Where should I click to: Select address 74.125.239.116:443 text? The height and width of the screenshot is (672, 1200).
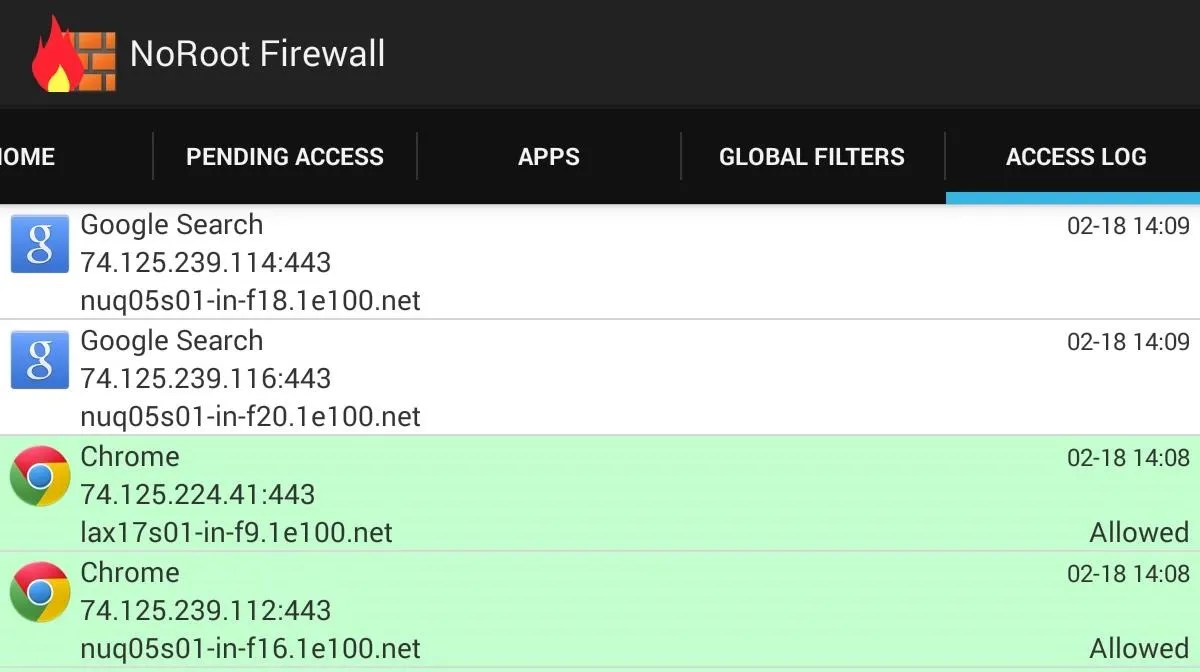[x=205, y=378]
